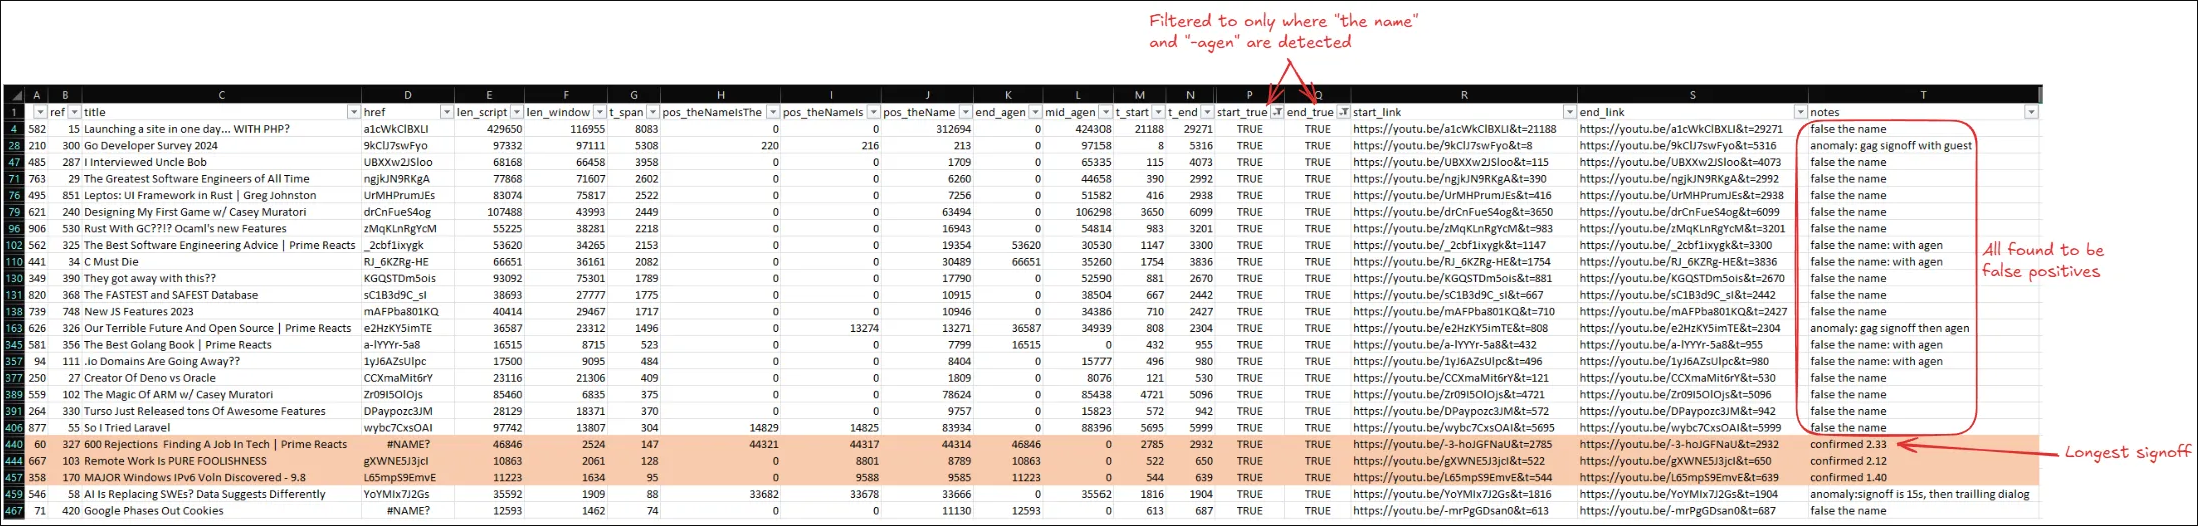Open start link for UBXXw2JSloo video
This screenshot has height=526, width=2198.
1450,162
